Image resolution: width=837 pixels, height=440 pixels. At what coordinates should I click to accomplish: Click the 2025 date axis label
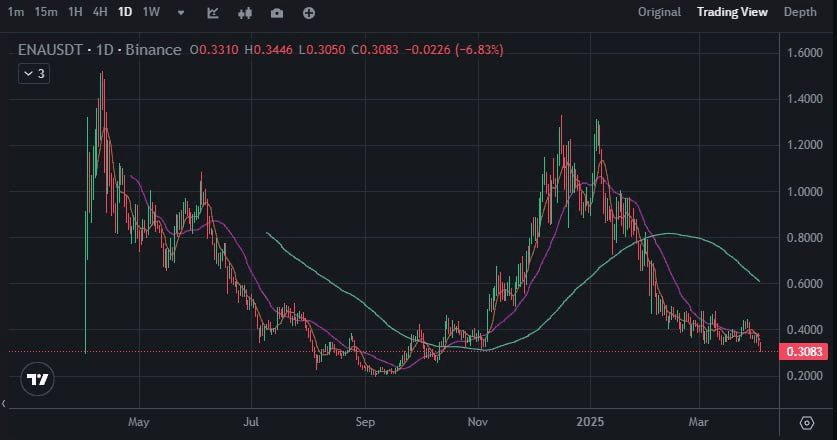point(590,422)
